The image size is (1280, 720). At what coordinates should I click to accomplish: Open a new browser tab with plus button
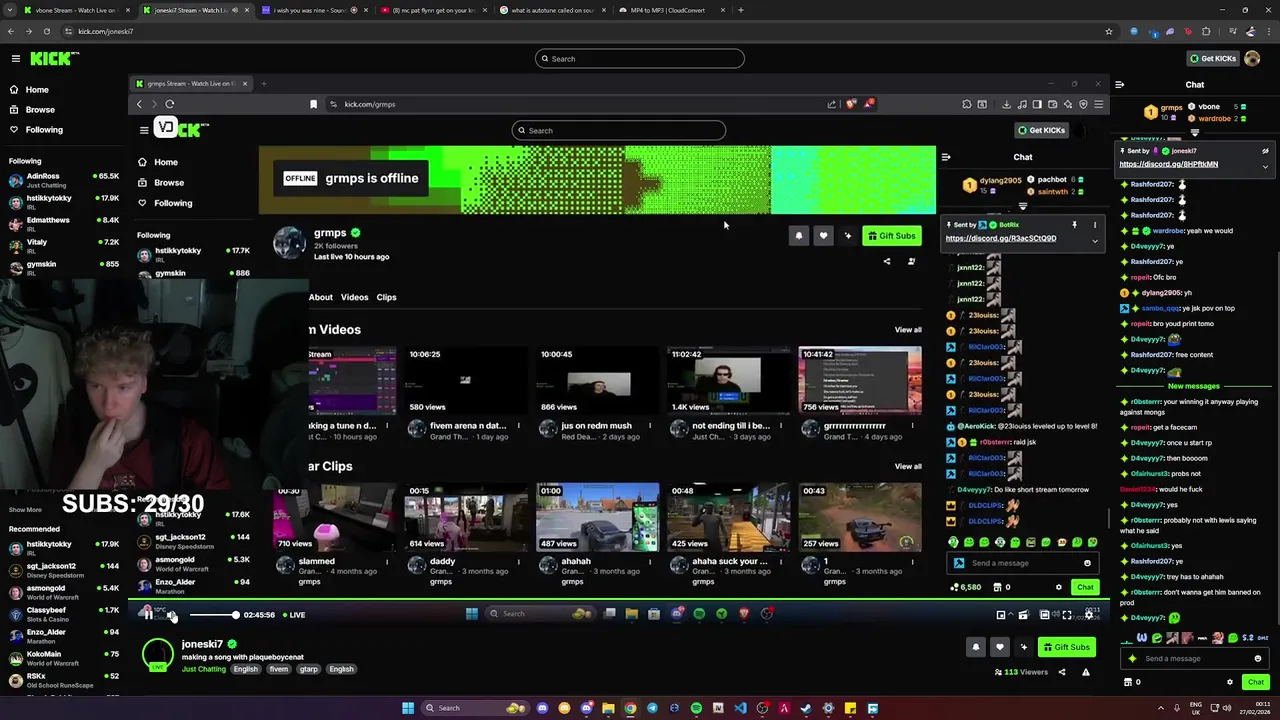pyautogui.click(x=740, y=10)
